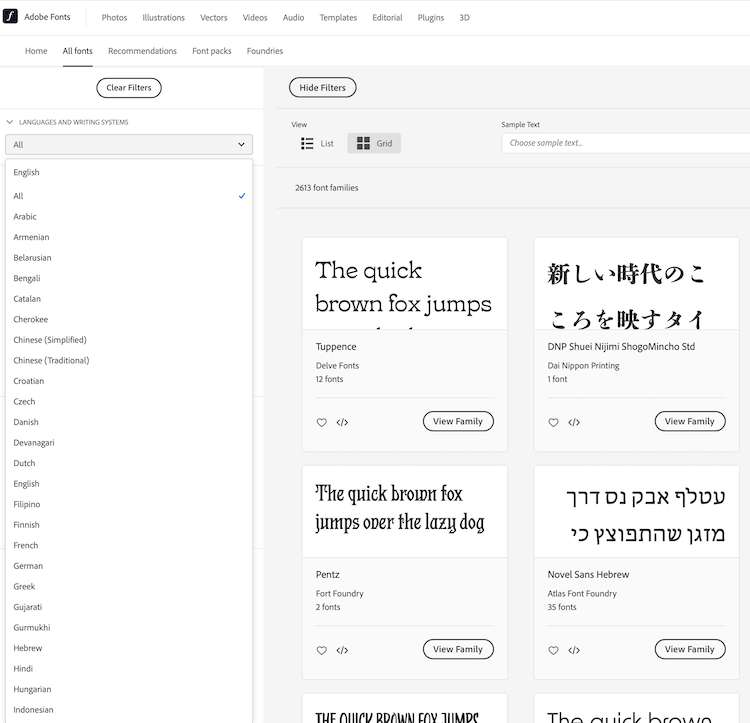Open Vectors in top navigation
Image resolution: width=750 pixels, height=723 pixels.
(213, 18)
